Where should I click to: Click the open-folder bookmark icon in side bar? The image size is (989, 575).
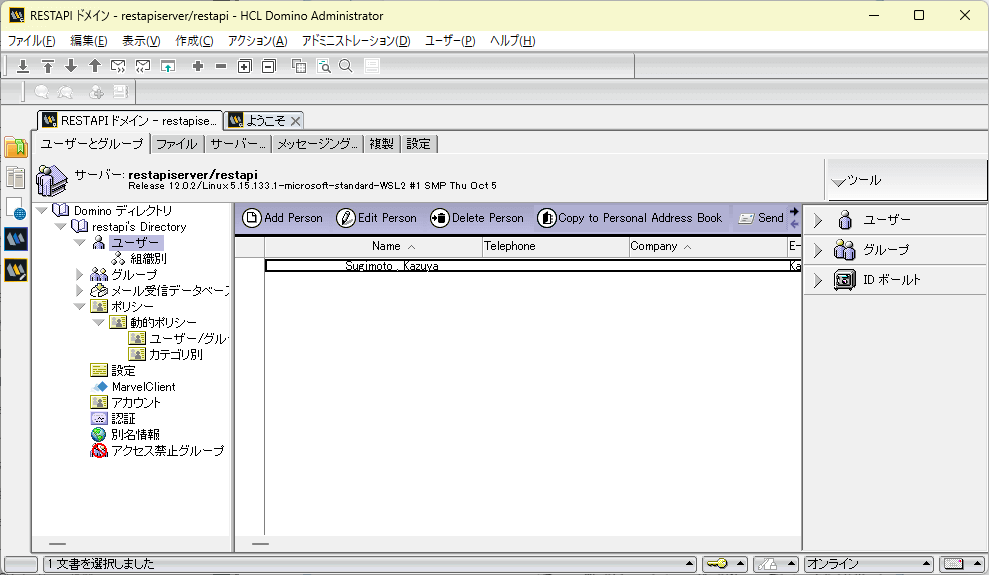click(x=16, y=148)
